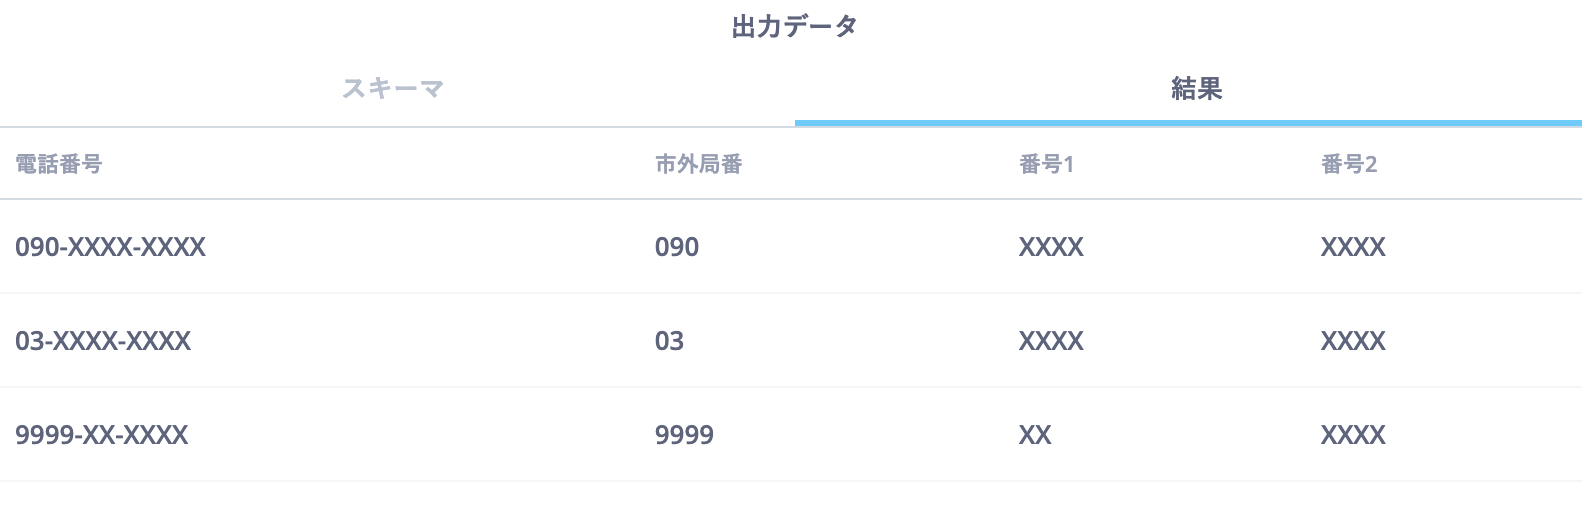Click the 番号1 column header

1046,164
